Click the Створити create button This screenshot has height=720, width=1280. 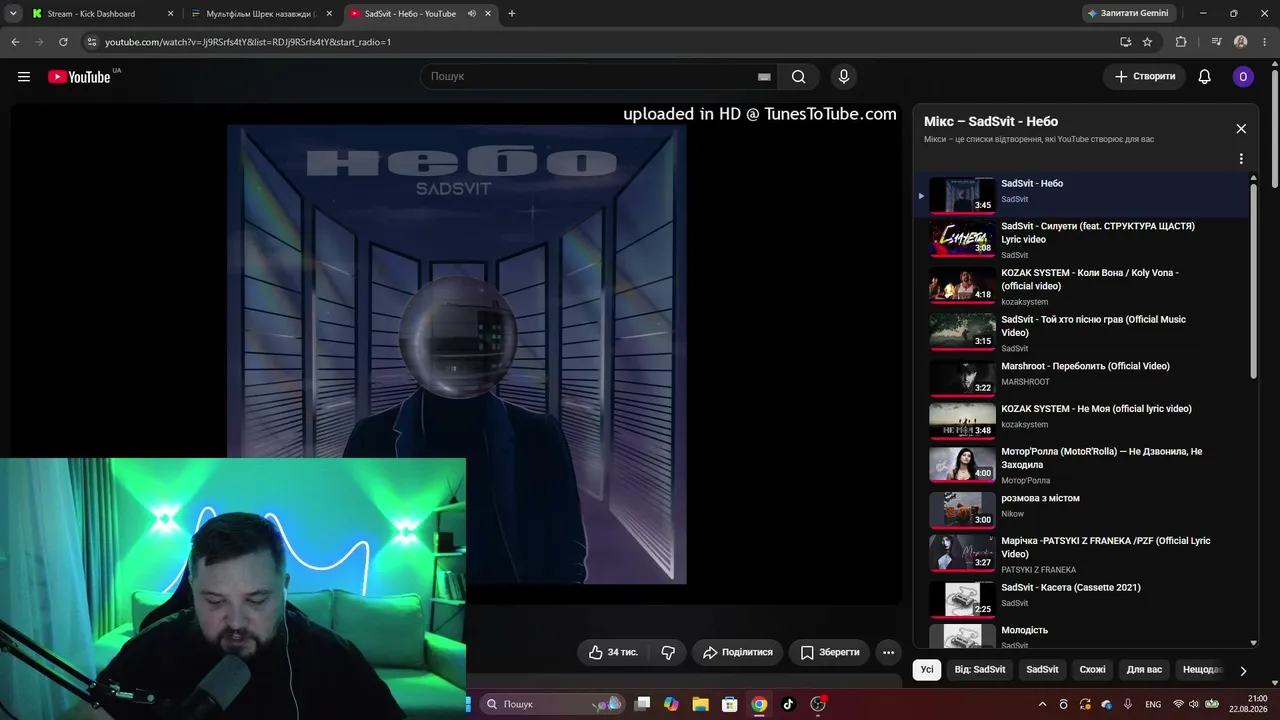point(1145,77)
